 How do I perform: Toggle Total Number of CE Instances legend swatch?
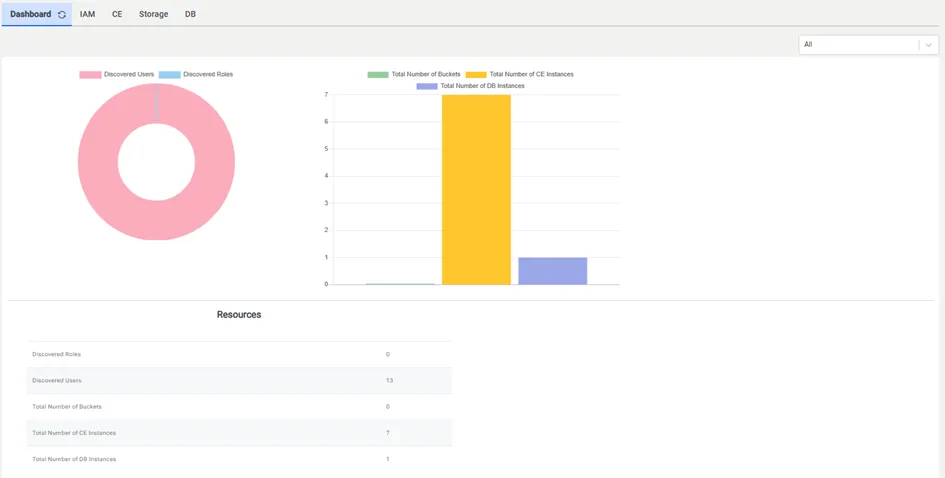[476, 75]
